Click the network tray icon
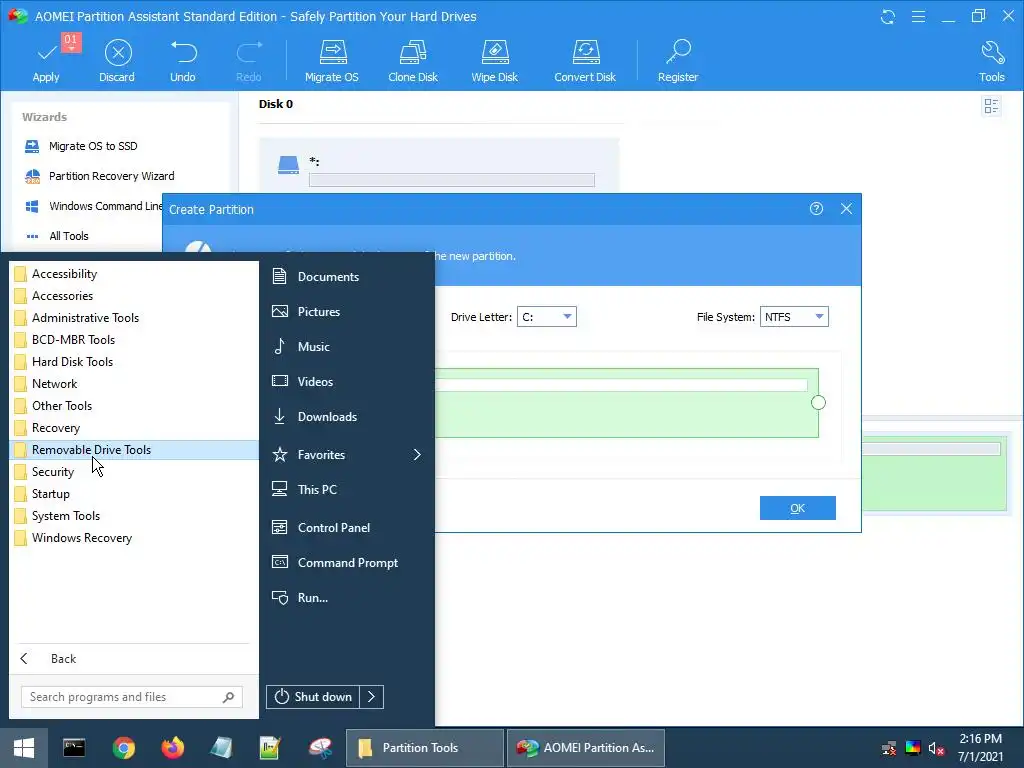Viewport: 1024px width, 768px height. click(889, 748)
